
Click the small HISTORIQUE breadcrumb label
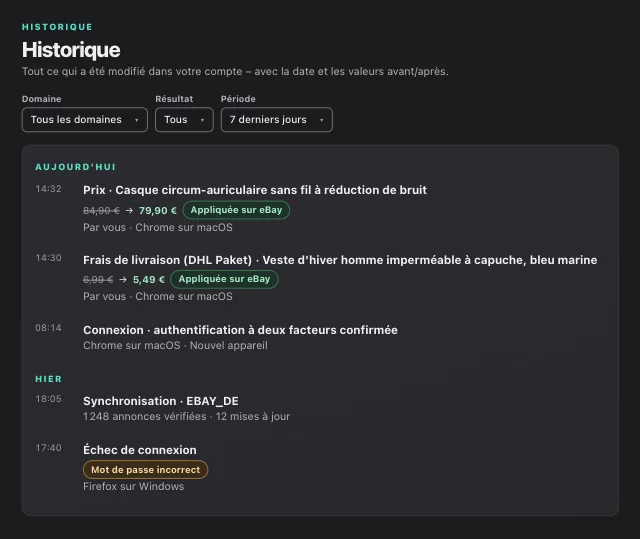pyautogui.click(x=57, y=27)
